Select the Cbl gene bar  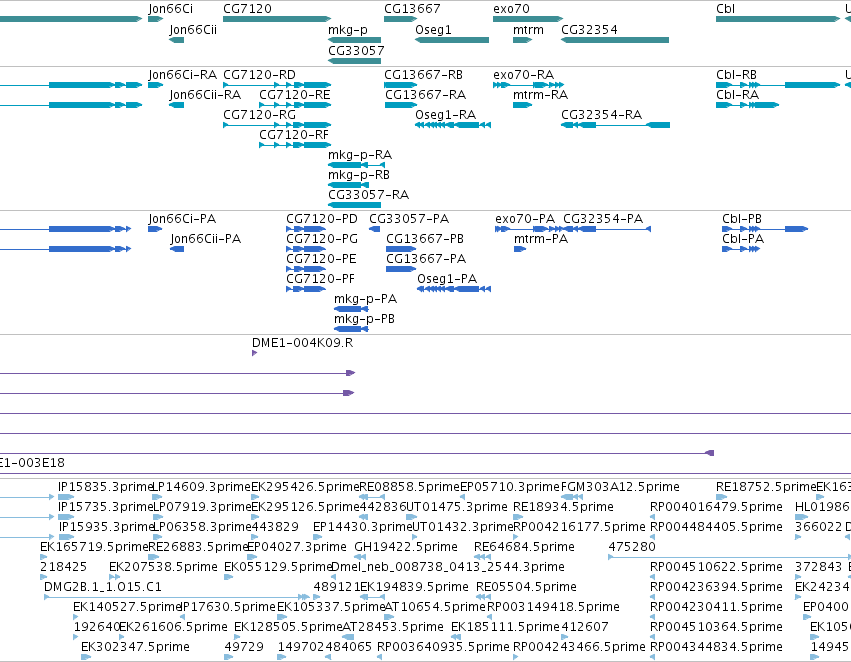pyautogui.click(x=778, y=19)
